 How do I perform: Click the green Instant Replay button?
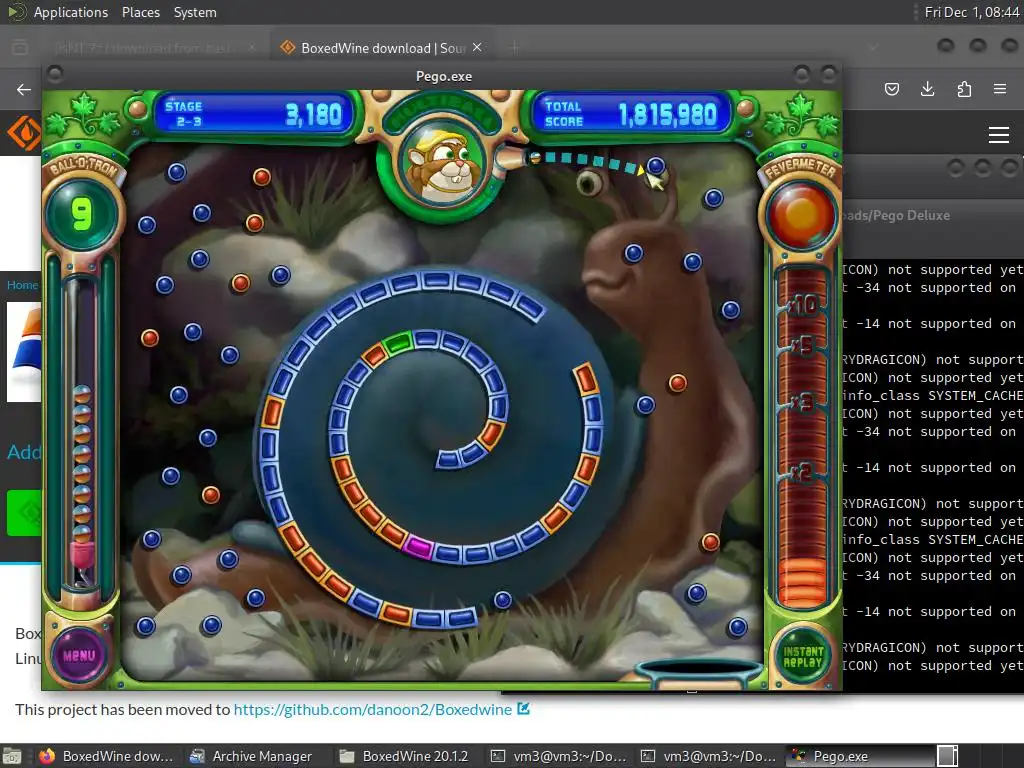click(803, 656)
